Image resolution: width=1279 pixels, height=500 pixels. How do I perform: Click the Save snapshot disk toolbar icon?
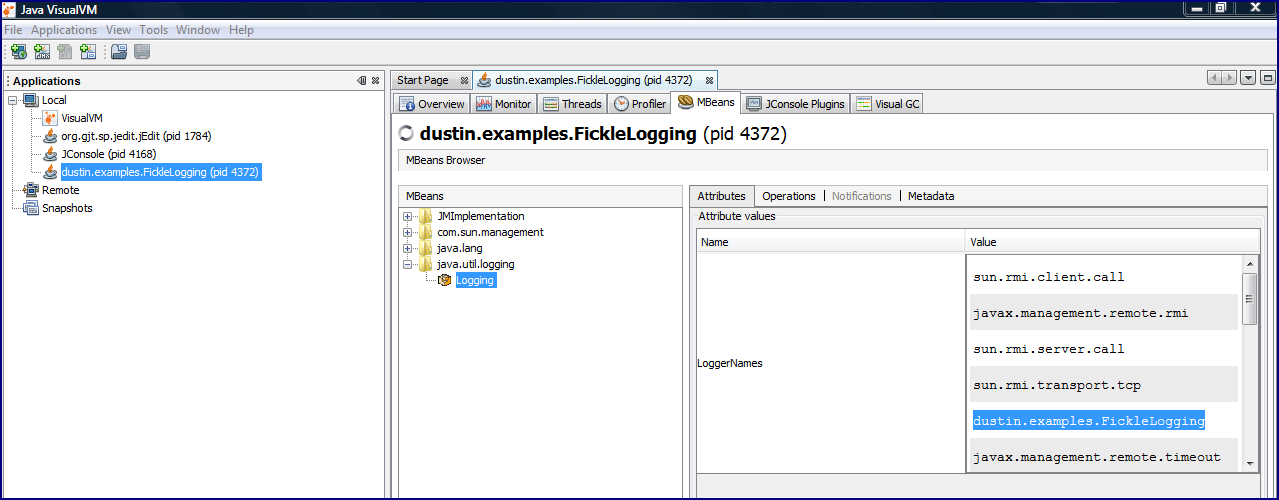142,51
